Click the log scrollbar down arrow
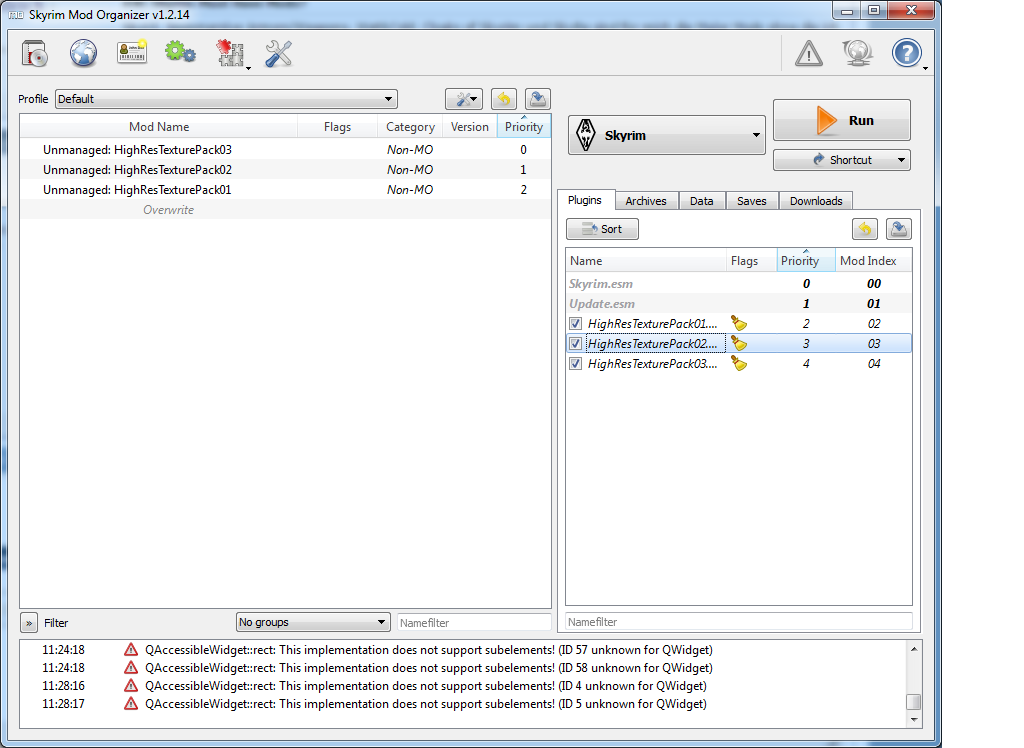This screenshot has height=748, width=1024. (x=914, y=720)
